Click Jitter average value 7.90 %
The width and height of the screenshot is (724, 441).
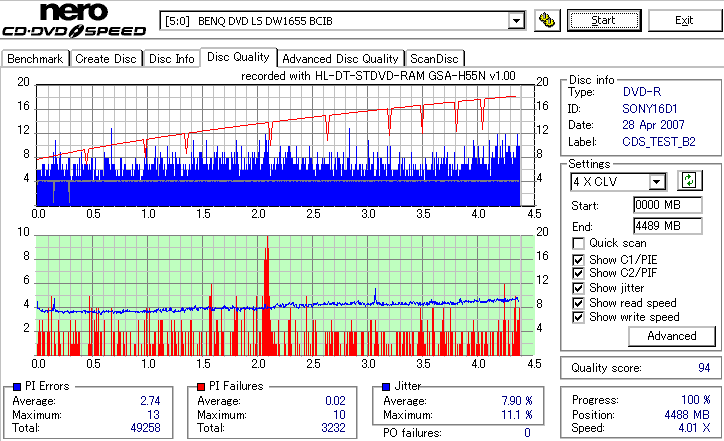coord(517,401)
